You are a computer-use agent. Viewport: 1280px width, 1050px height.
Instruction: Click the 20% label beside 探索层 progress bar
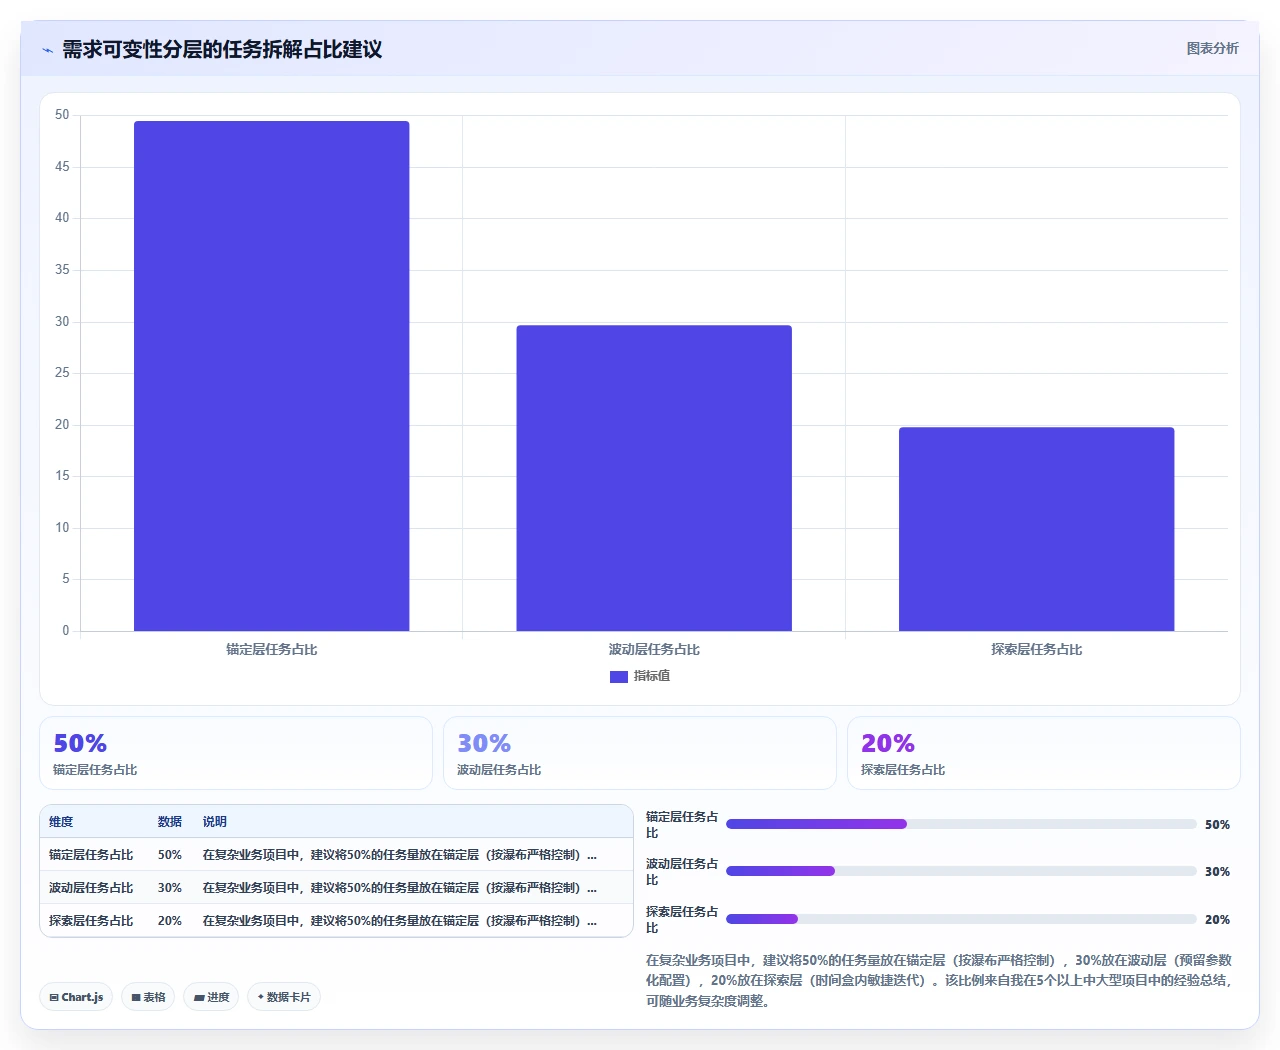click(1217, 920)
